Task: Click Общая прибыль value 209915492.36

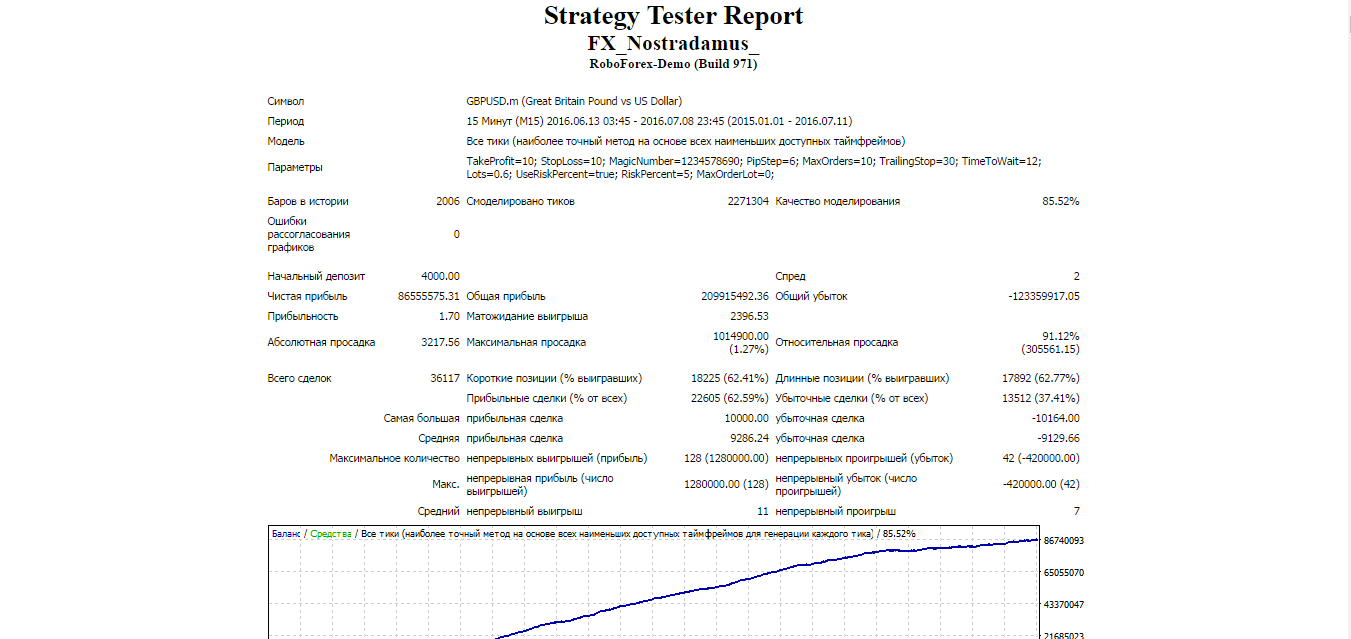Action: click(x=735, y=296)
